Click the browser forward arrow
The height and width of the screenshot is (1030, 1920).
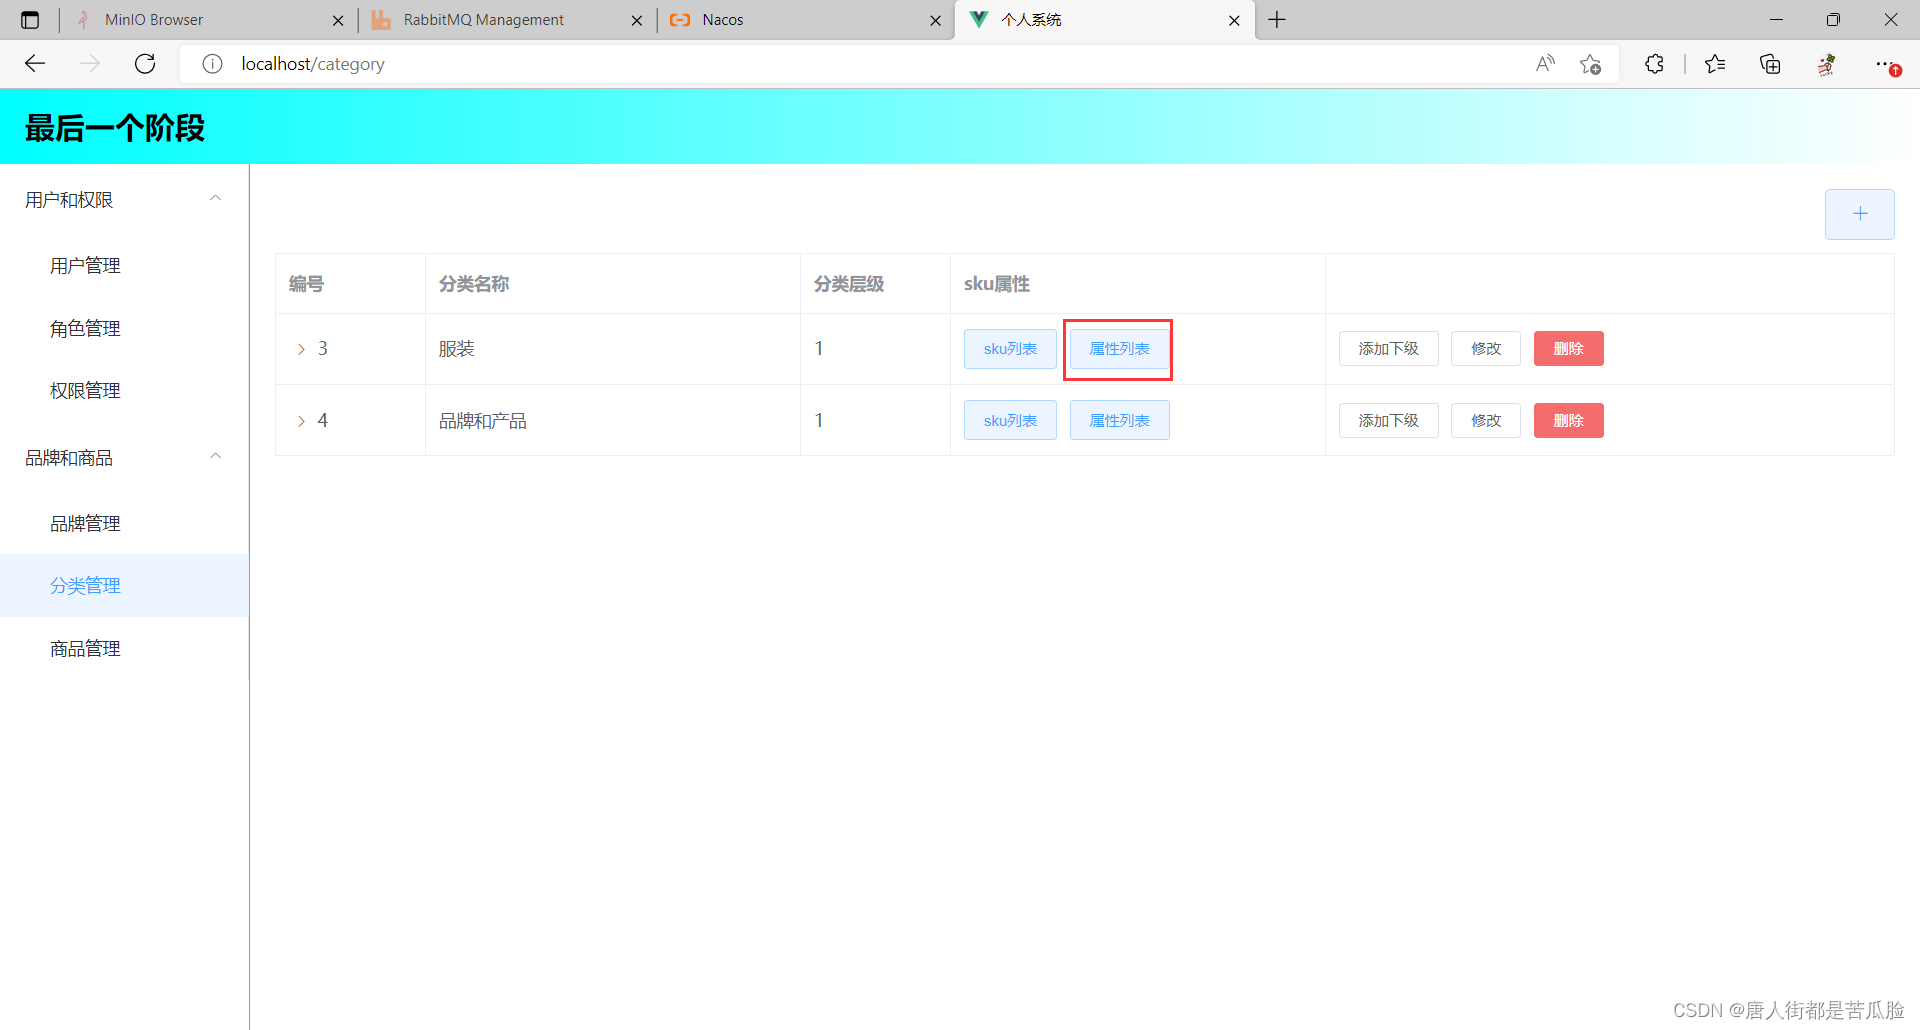pos(90,64)
